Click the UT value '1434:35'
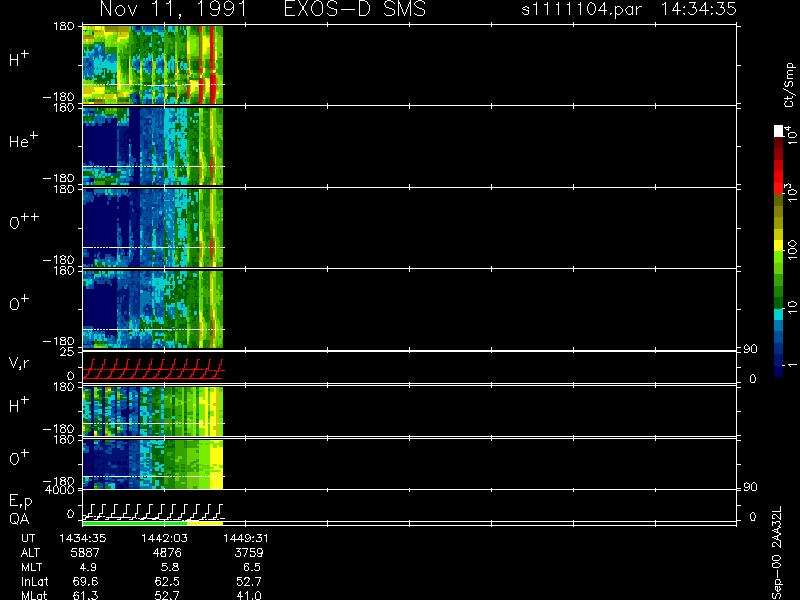This screenshot has width=800, height=600. point(82,538)
